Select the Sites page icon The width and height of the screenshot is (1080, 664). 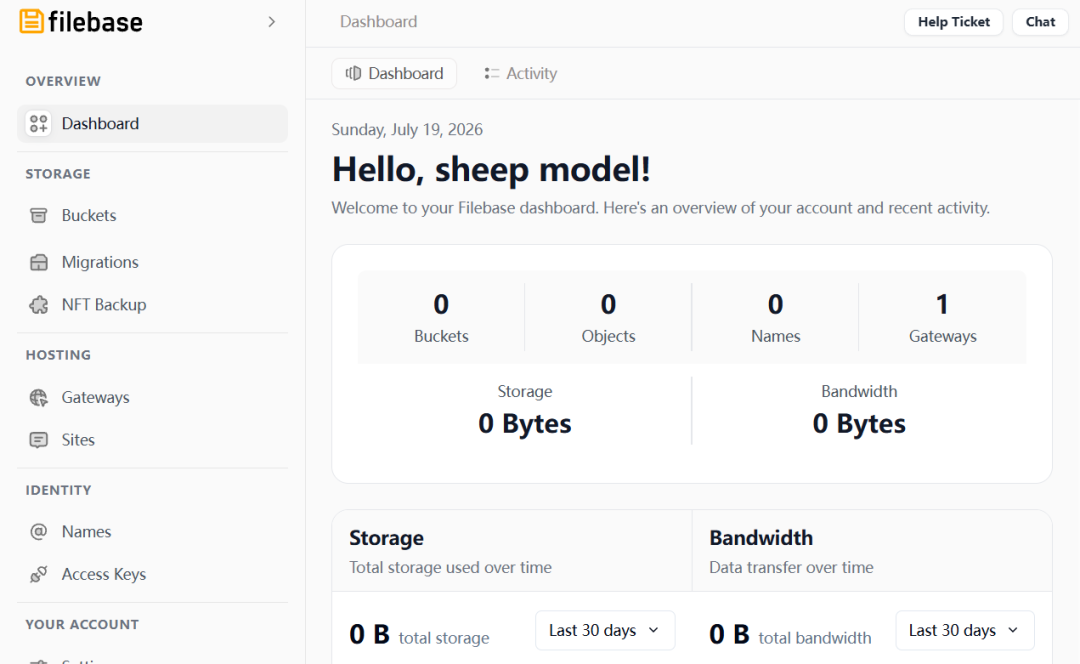pyautogui.click(x=39, y=439)
